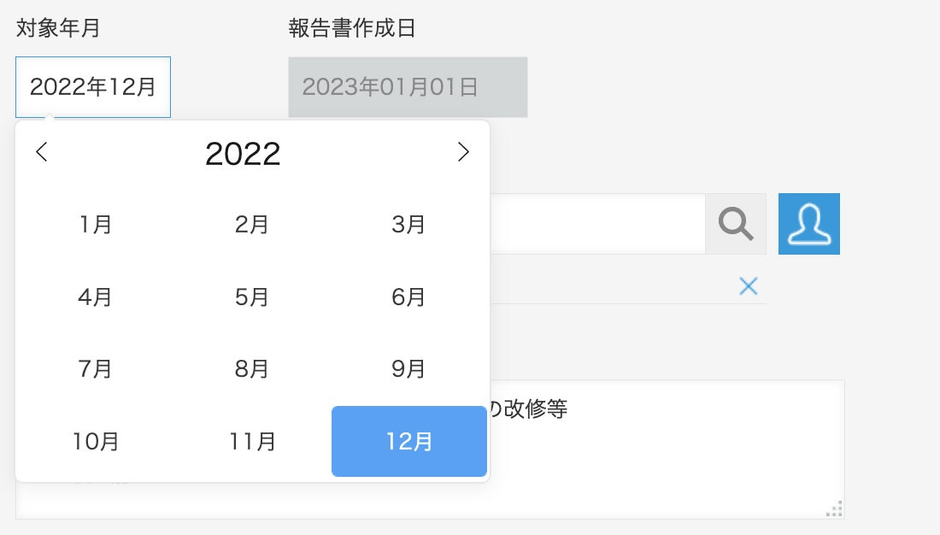Pick 5月 in the month grid
Screen dimensions: 940x535
(252, 297)
